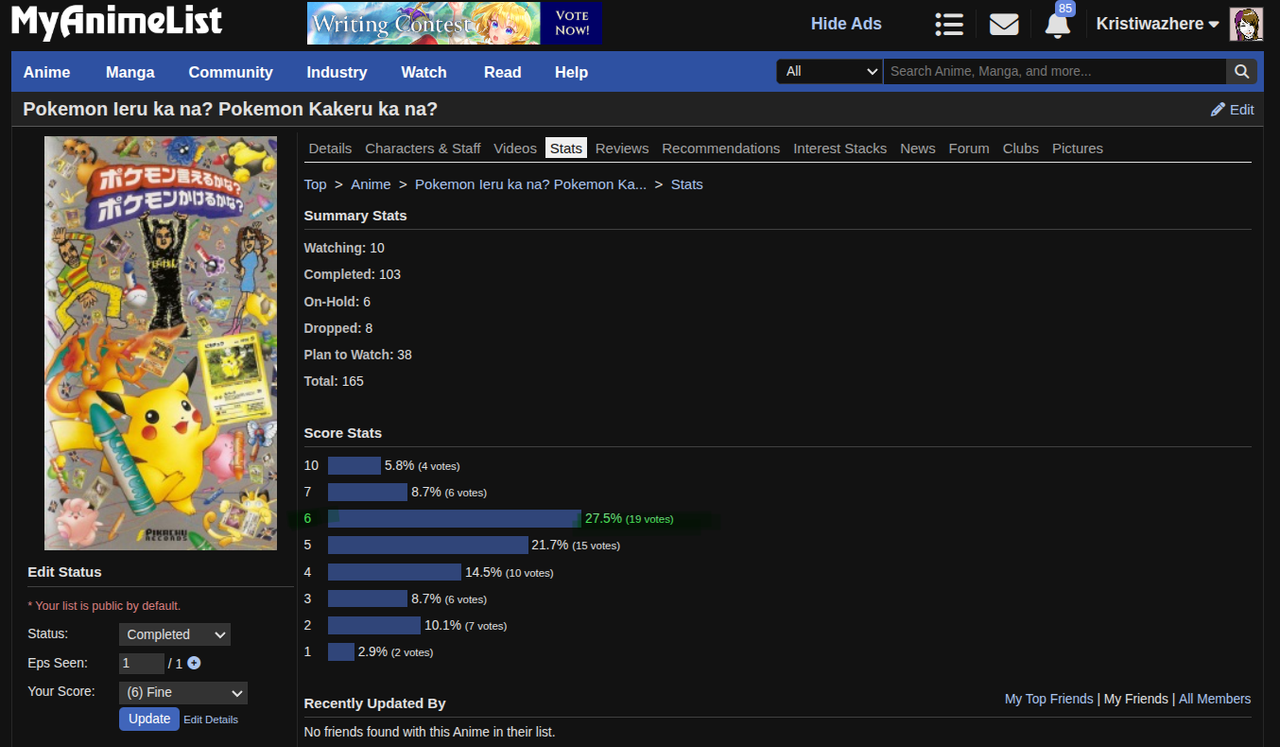Open the Help menu

tap(572, 72)
